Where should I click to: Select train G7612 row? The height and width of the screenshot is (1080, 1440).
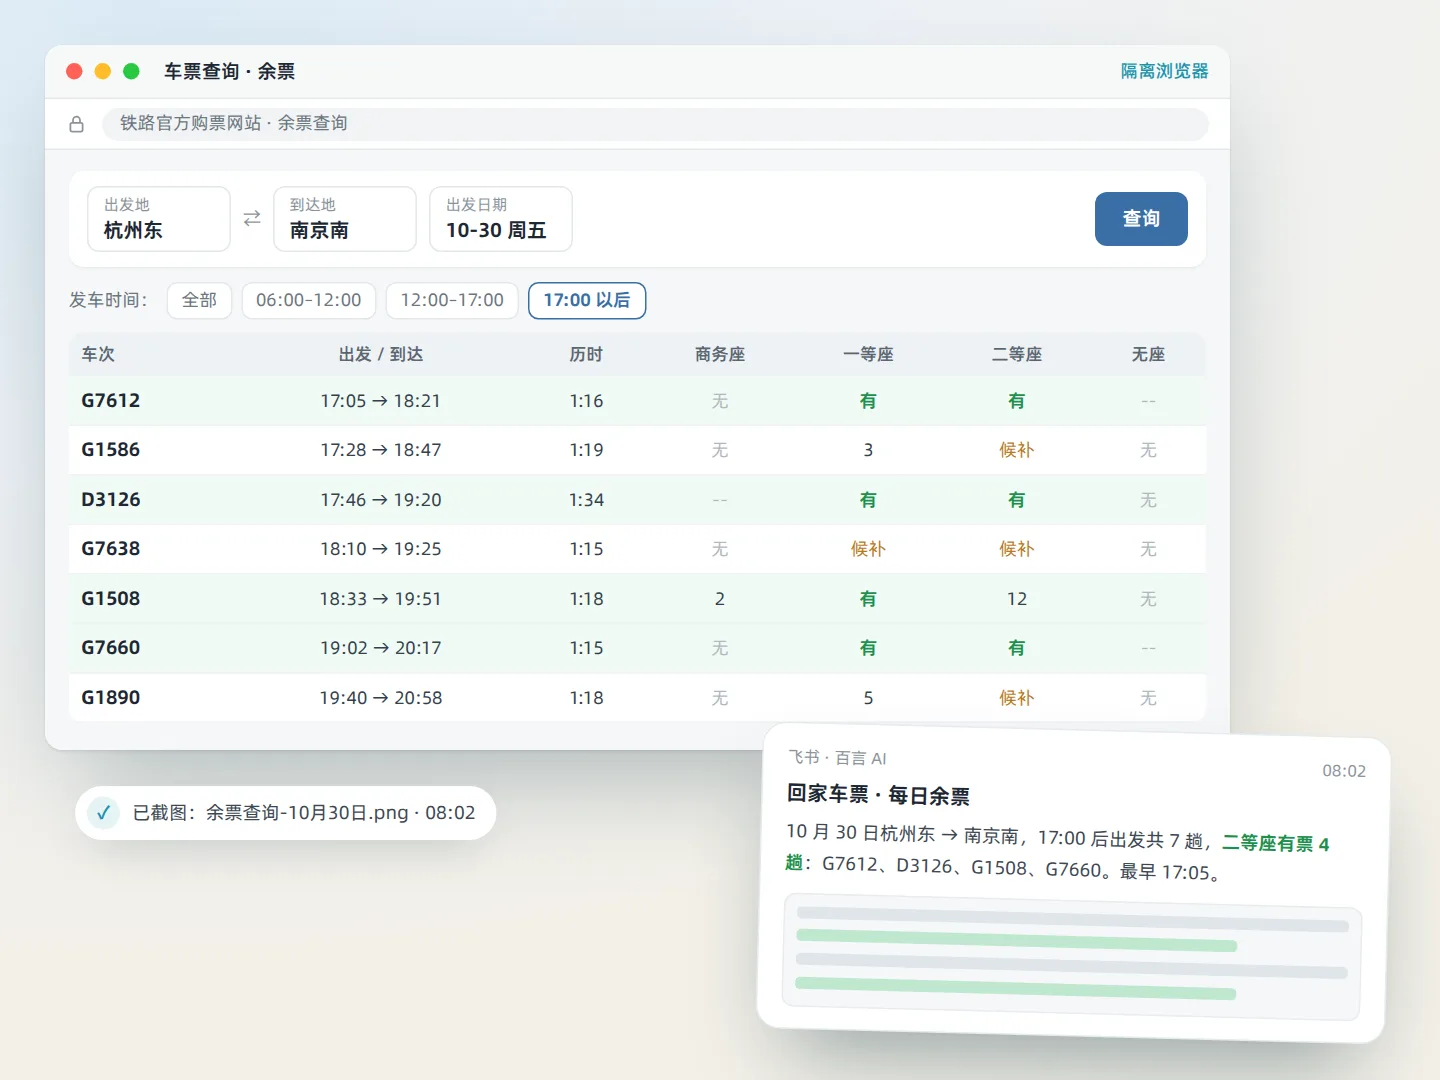[x=637, y=401]
